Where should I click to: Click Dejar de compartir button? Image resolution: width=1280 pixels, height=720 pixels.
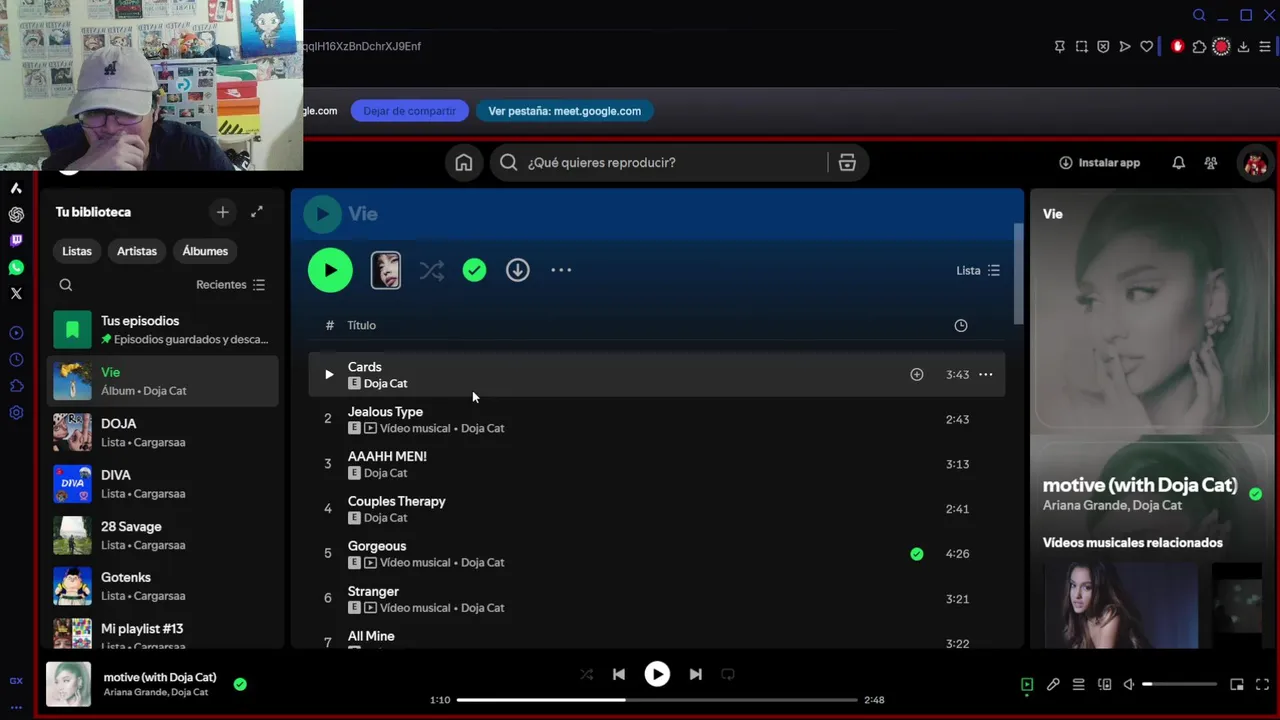409,111
